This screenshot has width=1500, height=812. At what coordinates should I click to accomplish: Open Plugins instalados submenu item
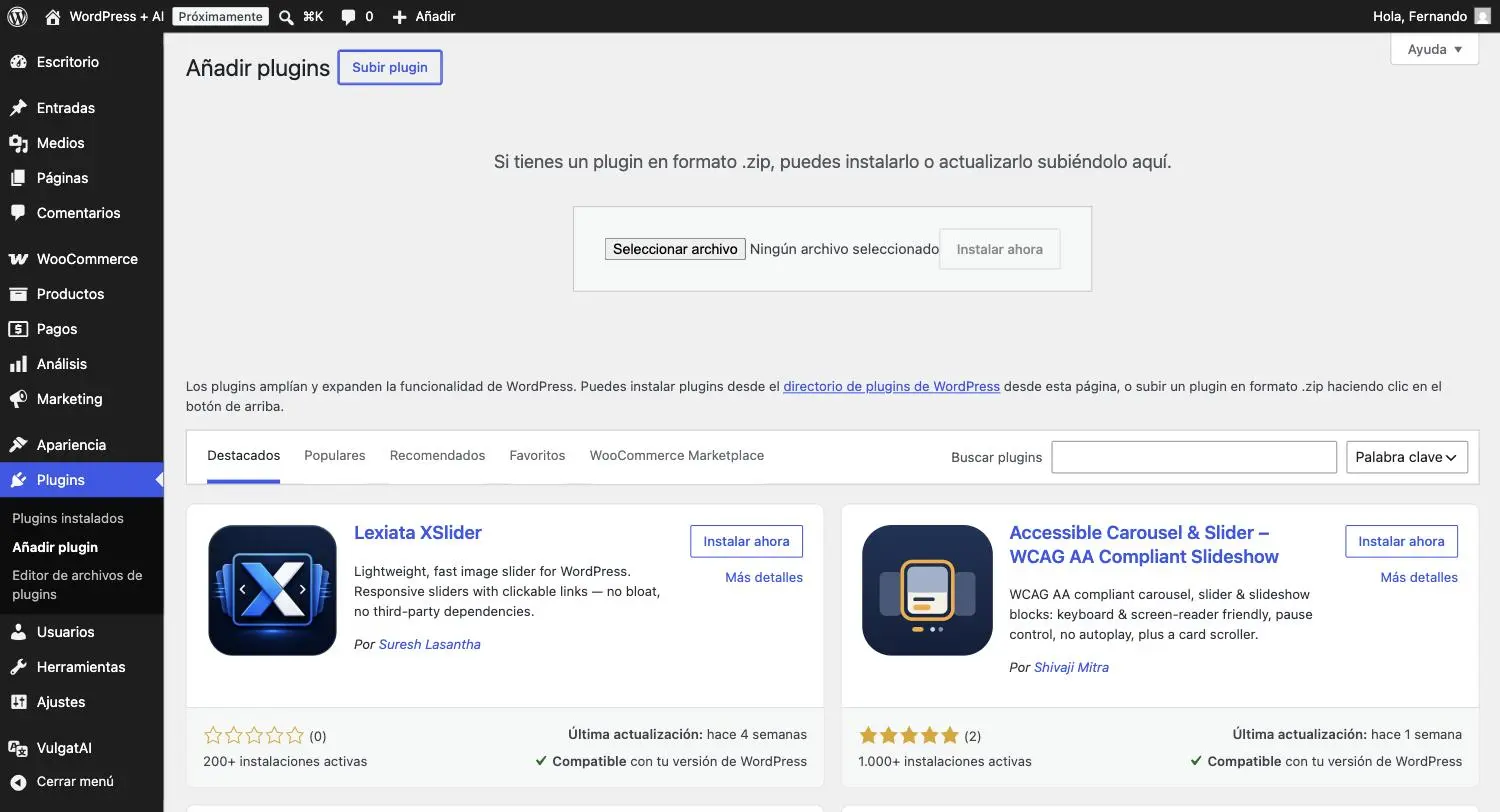click(68, 519)
